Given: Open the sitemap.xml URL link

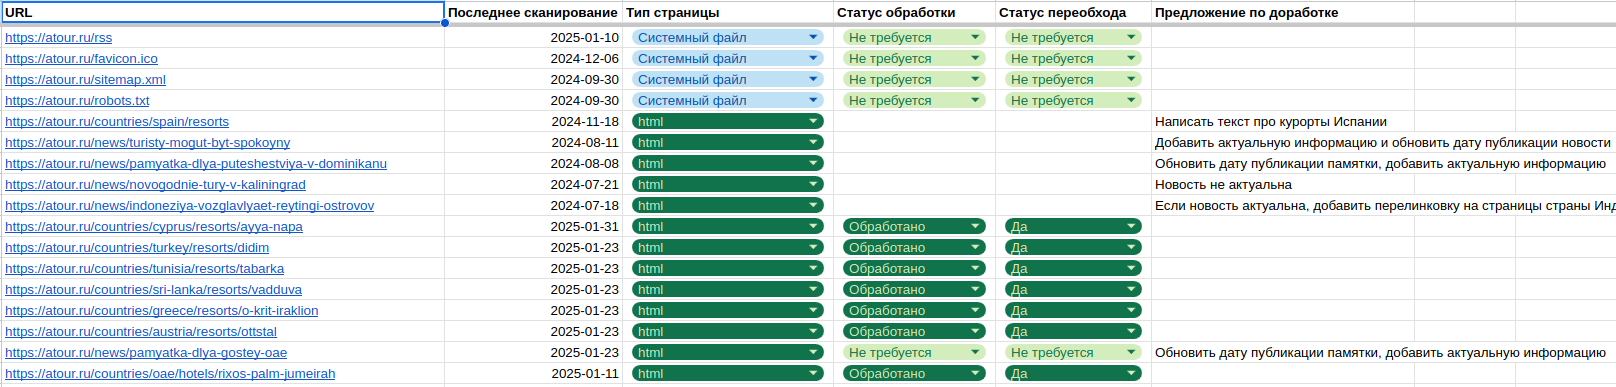Looking at the screenshot, I should click(x=85, y=80).
